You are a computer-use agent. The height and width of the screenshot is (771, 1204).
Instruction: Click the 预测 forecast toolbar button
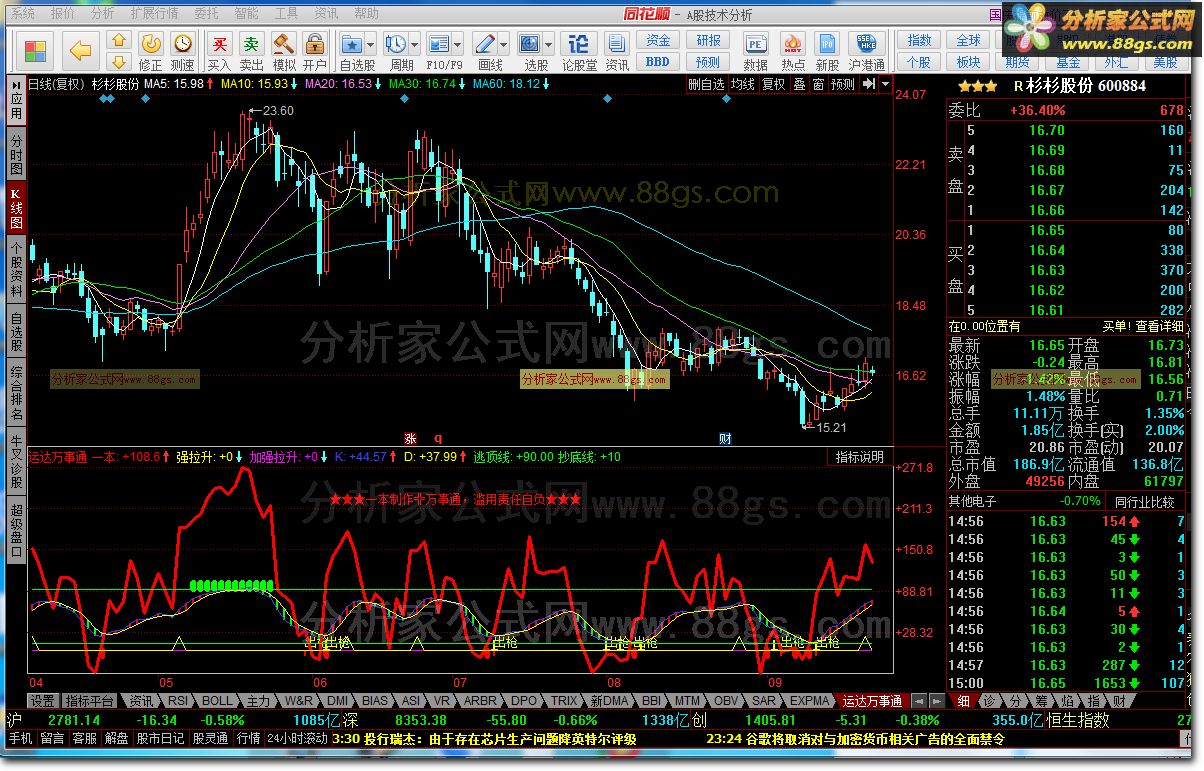click(x=708, y=62)
